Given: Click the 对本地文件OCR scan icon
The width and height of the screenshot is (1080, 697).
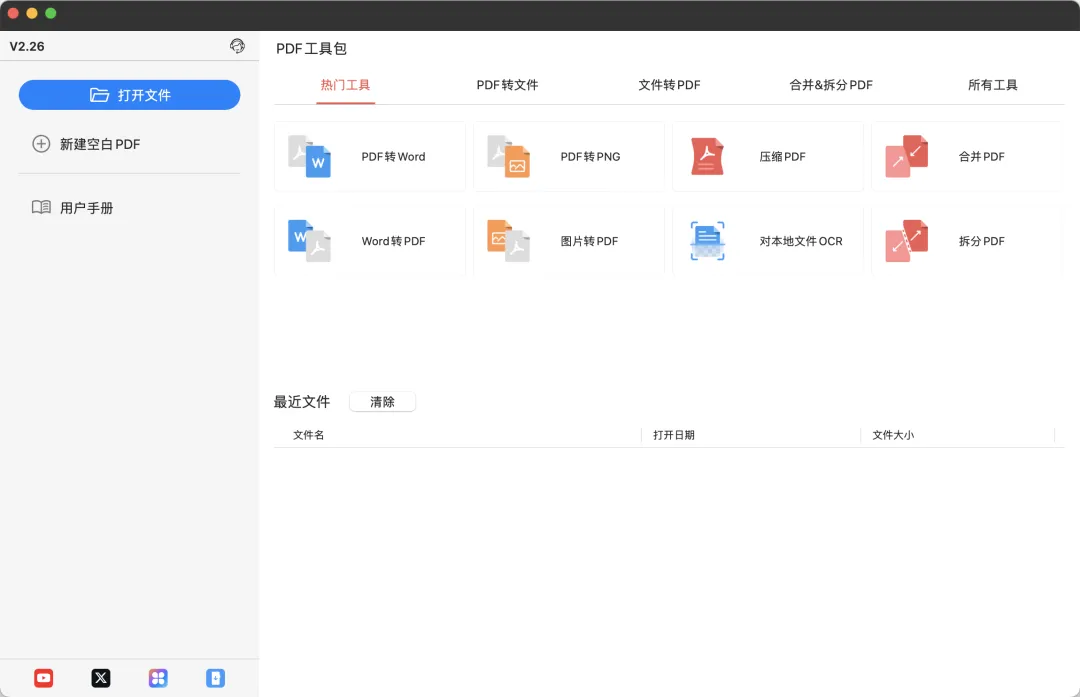Looking at the screenshot, I should pyautogui.click(x=707, y=241).
